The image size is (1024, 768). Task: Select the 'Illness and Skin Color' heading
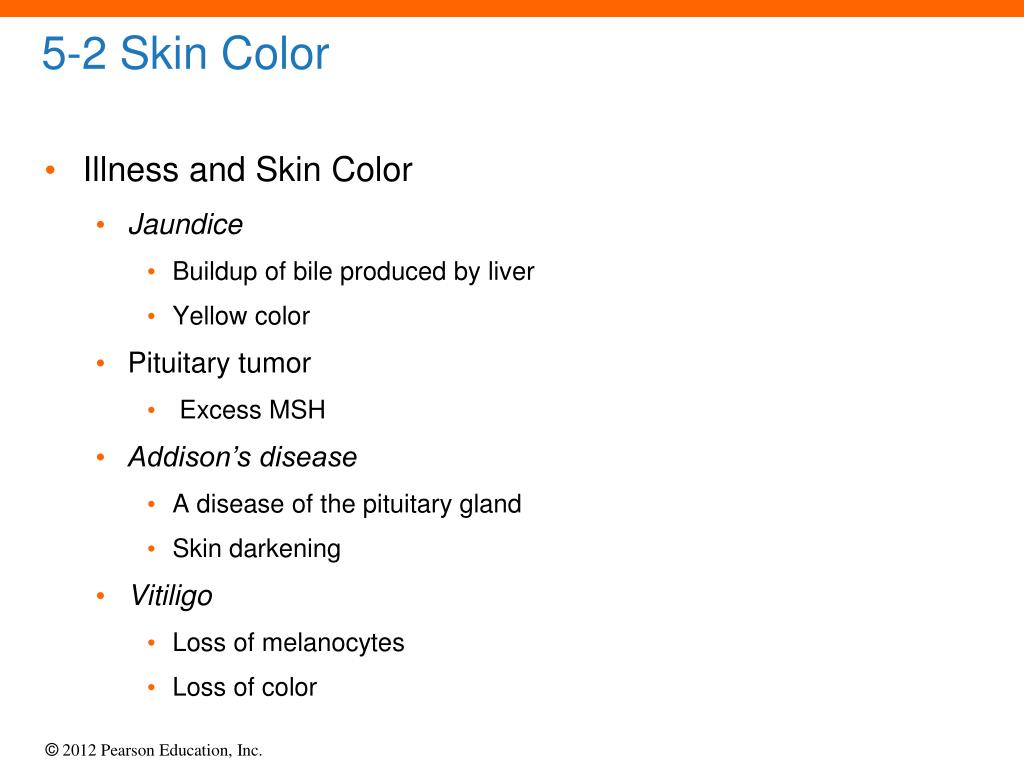tap(248, 170)
